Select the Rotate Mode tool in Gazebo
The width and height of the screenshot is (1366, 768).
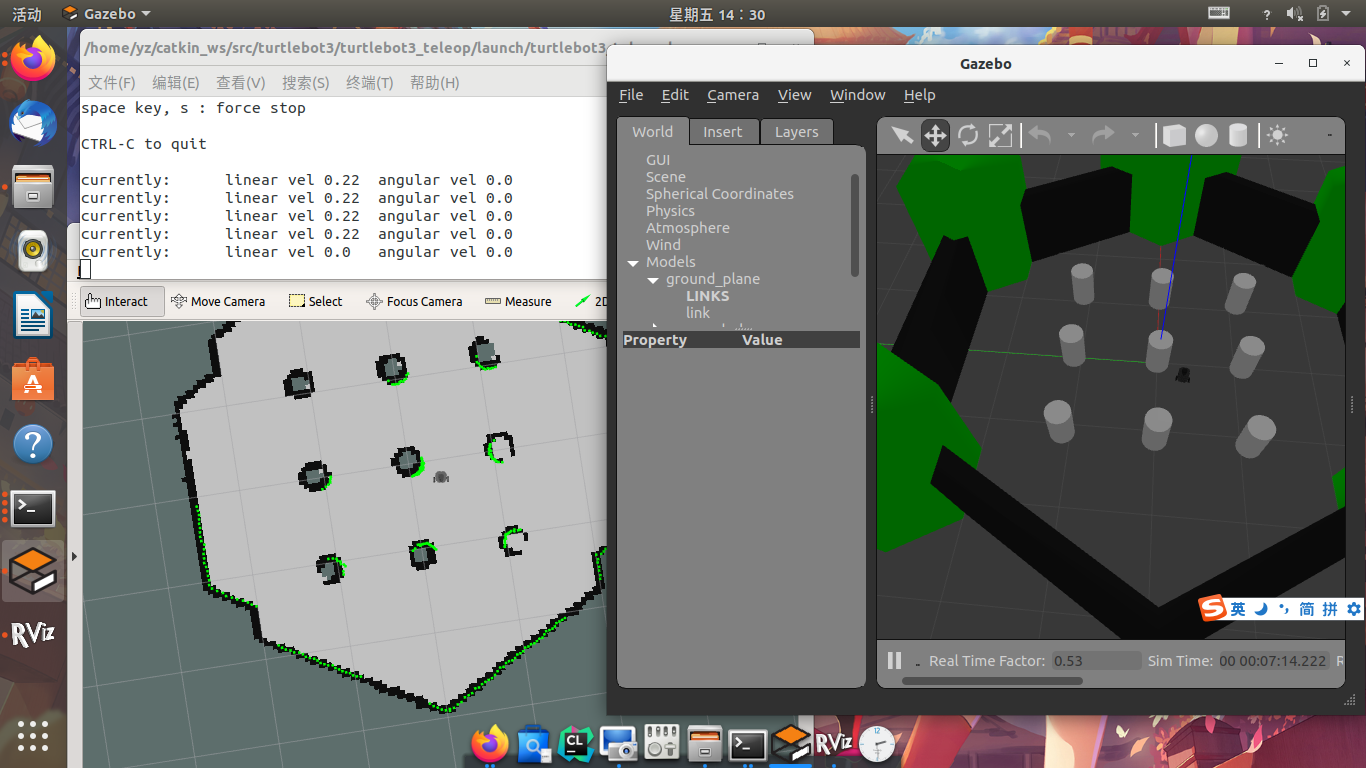point(967,136)
